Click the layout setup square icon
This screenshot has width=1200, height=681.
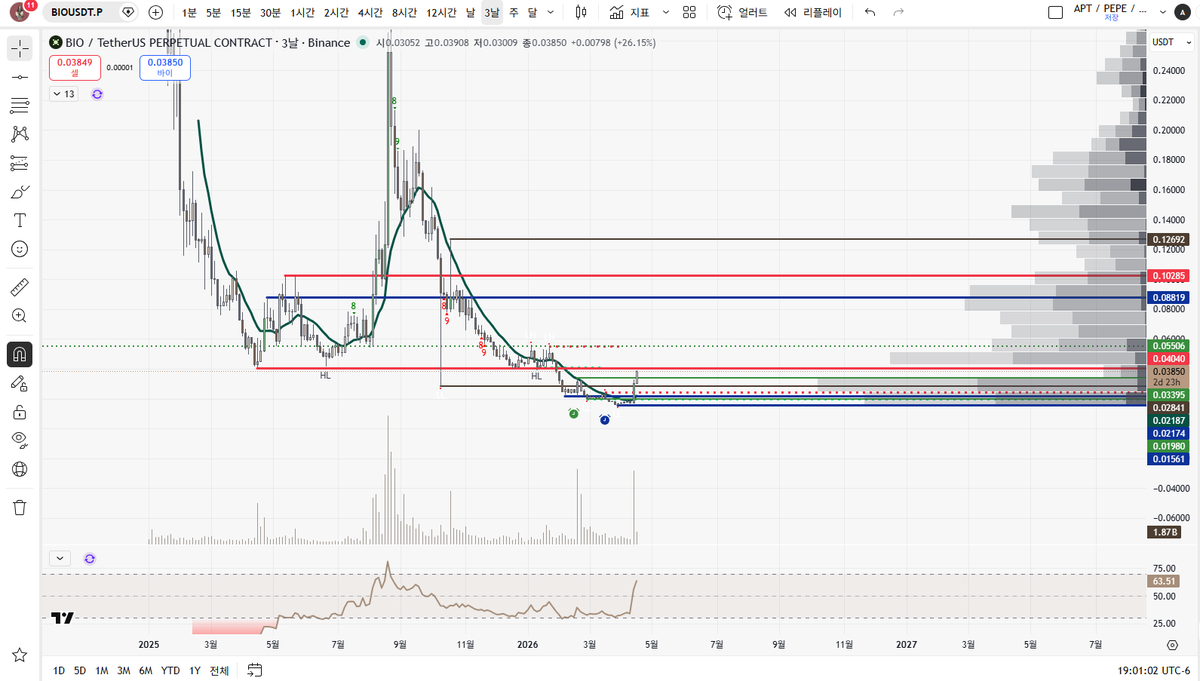coord(1054,13)
